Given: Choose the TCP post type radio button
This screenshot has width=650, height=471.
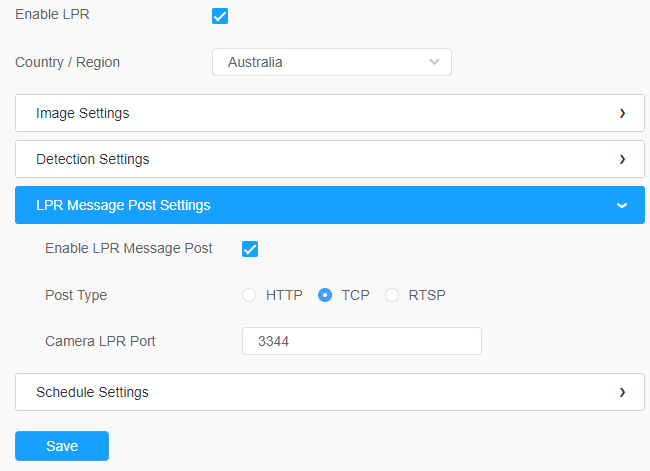Looking at the screenshot, I should click(x=325, y=295).
